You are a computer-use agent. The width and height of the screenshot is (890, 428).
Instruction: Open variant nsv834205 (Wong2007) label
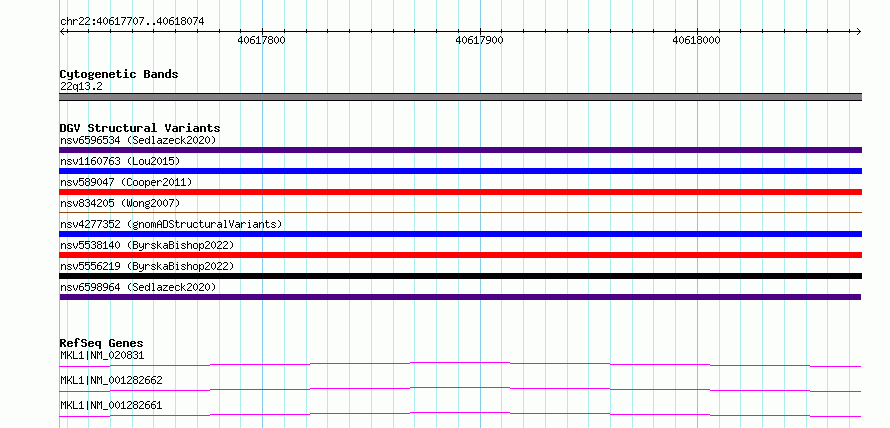click(x=120, y=203)
